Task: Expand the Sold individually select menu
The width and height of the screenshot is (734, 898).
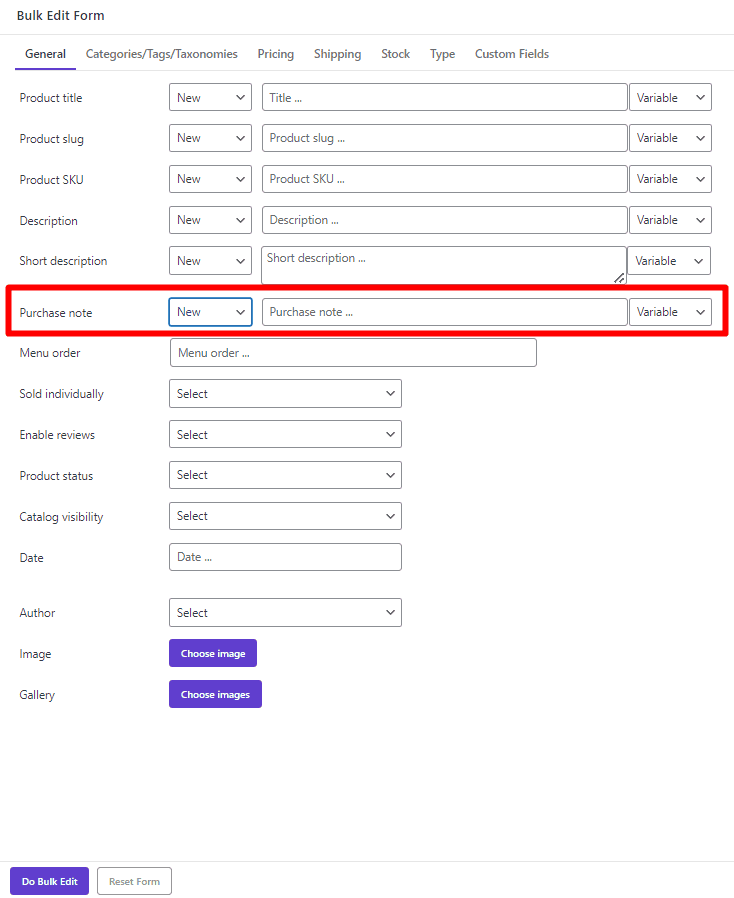Action: pyautogui.click(x=285, y=393)
